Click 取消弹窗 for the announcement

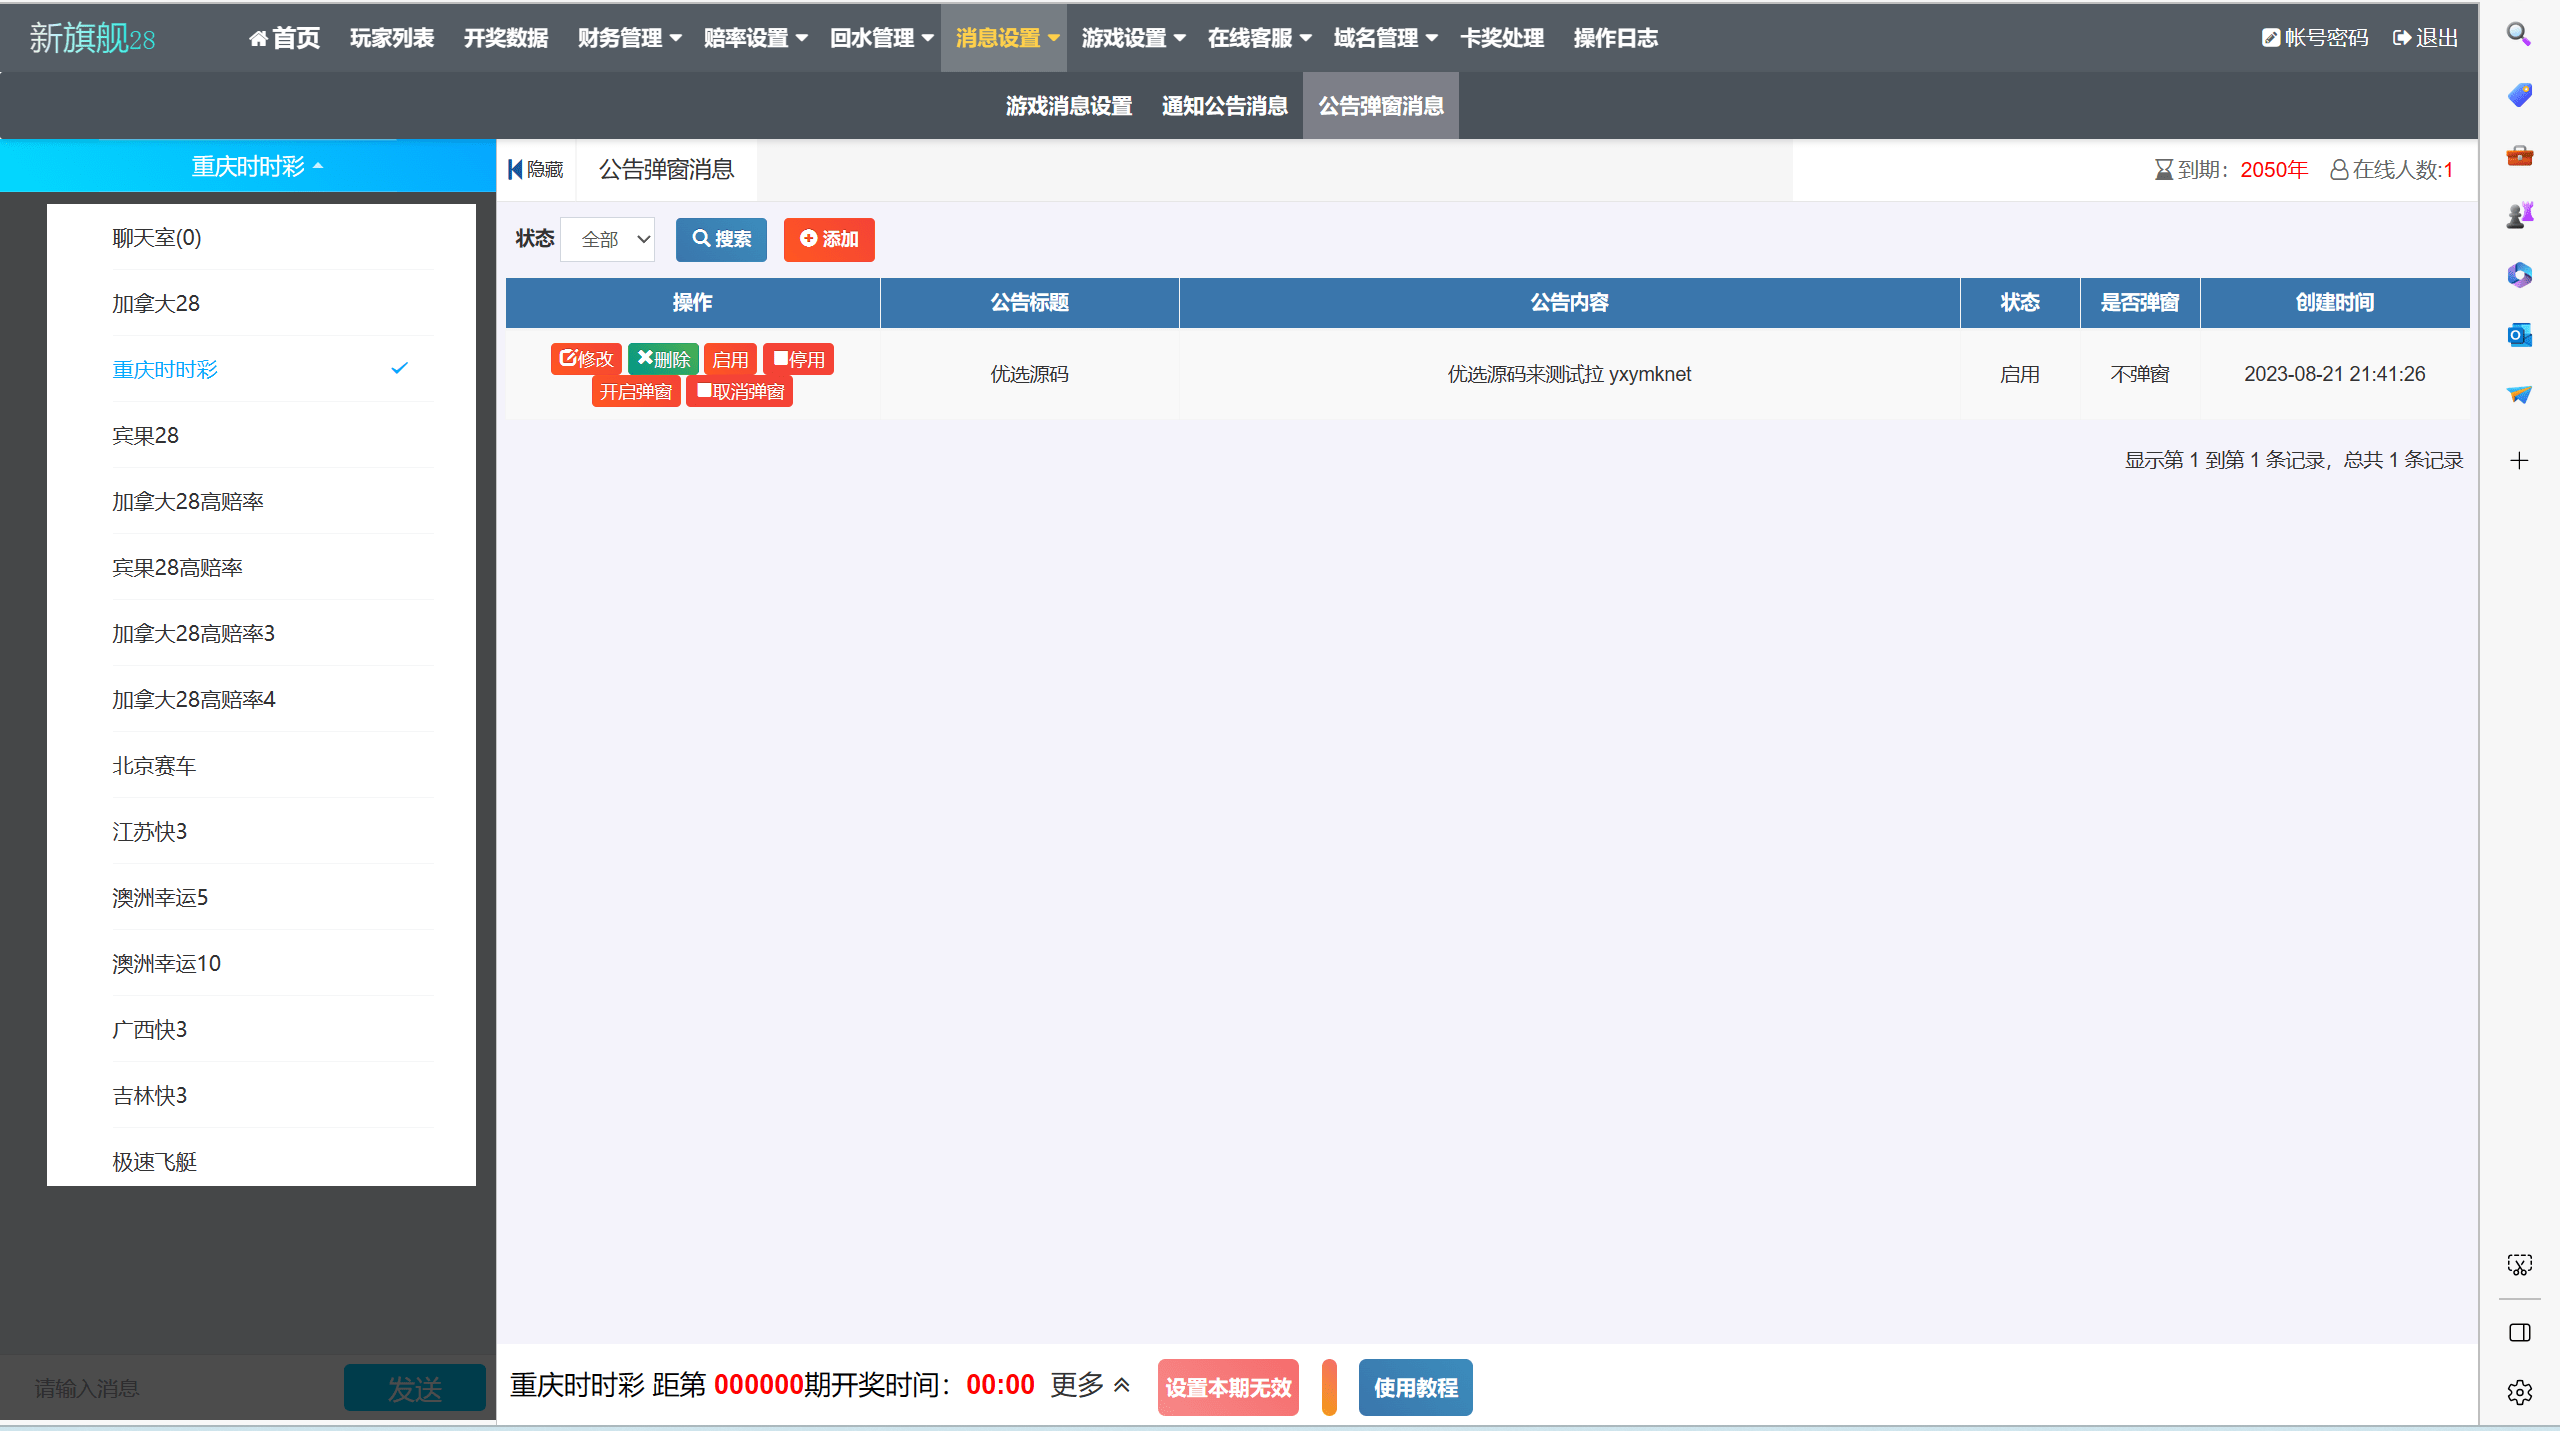coord(739,391)
